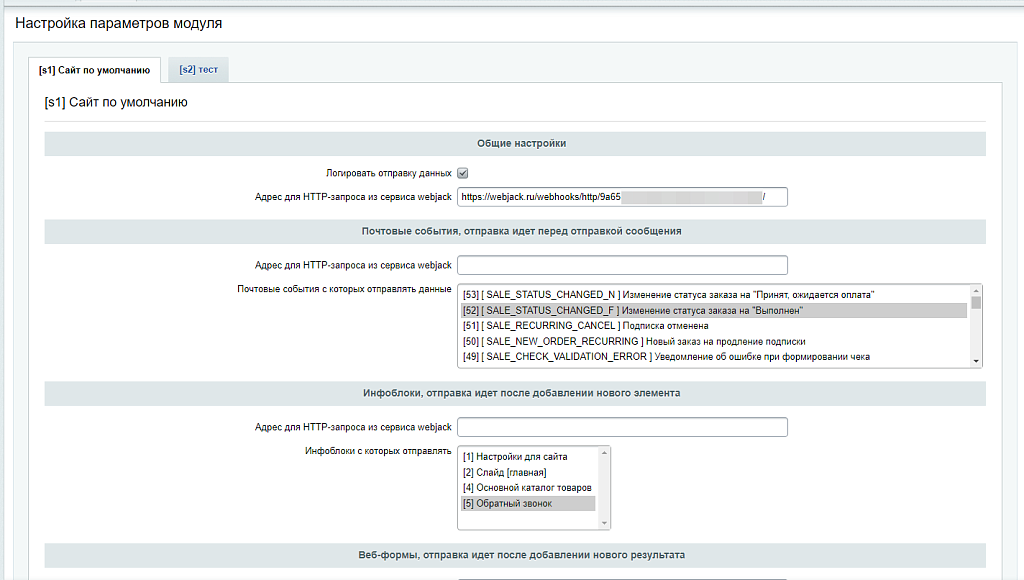1024x580 pixels.
Task: Choose infoblock [4] Основной каталог товаров
Action: point(527,488)
